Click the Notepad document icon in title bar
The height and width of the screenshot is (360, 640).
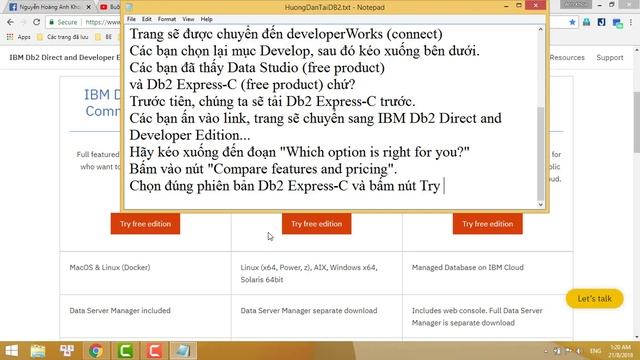pyautogui.click(x=129, y=7)
